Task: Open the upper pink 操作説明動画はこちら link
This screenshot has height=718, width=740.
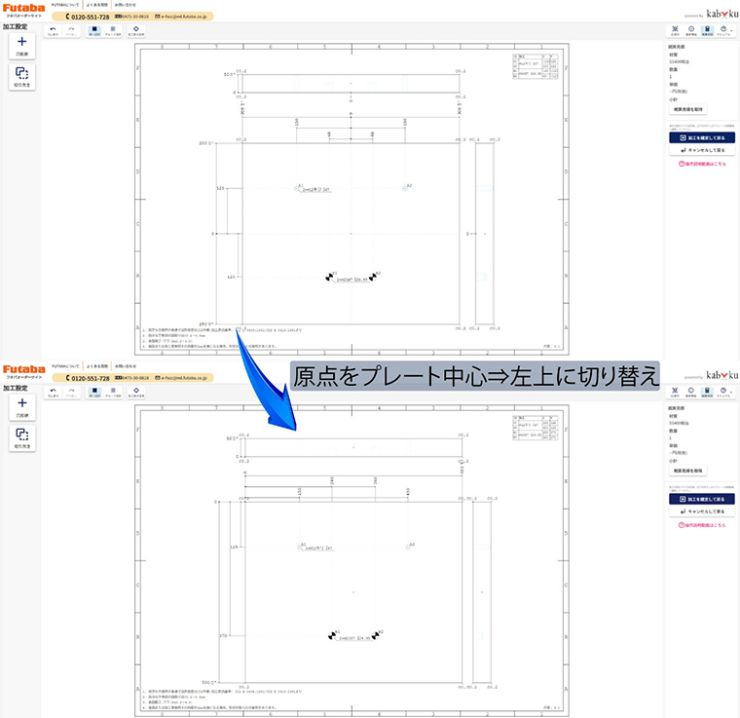Action: coord(701,163)
